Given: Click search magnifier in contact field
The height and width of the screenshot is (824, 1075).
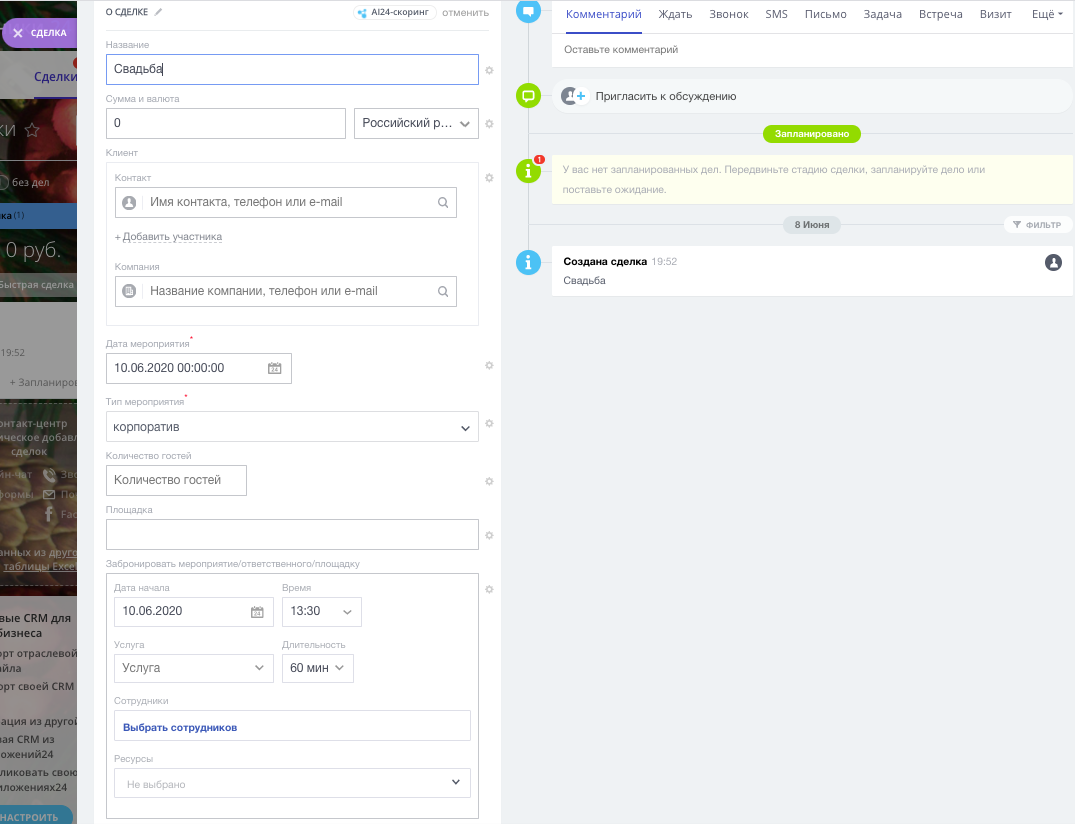Looking at the screenshot, I should [443, 202].
